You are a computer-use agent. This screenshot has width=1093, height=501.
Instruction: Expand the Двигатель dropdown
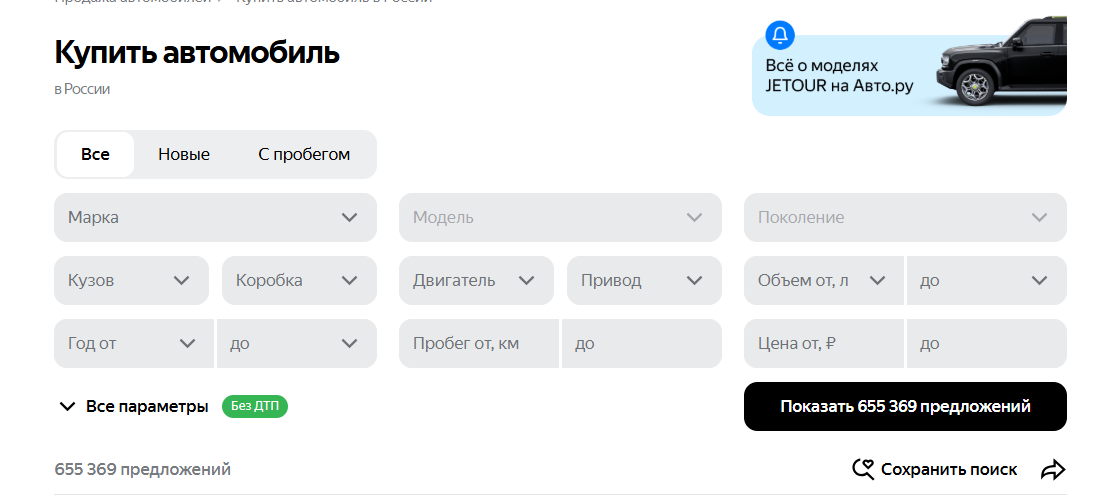476,280
